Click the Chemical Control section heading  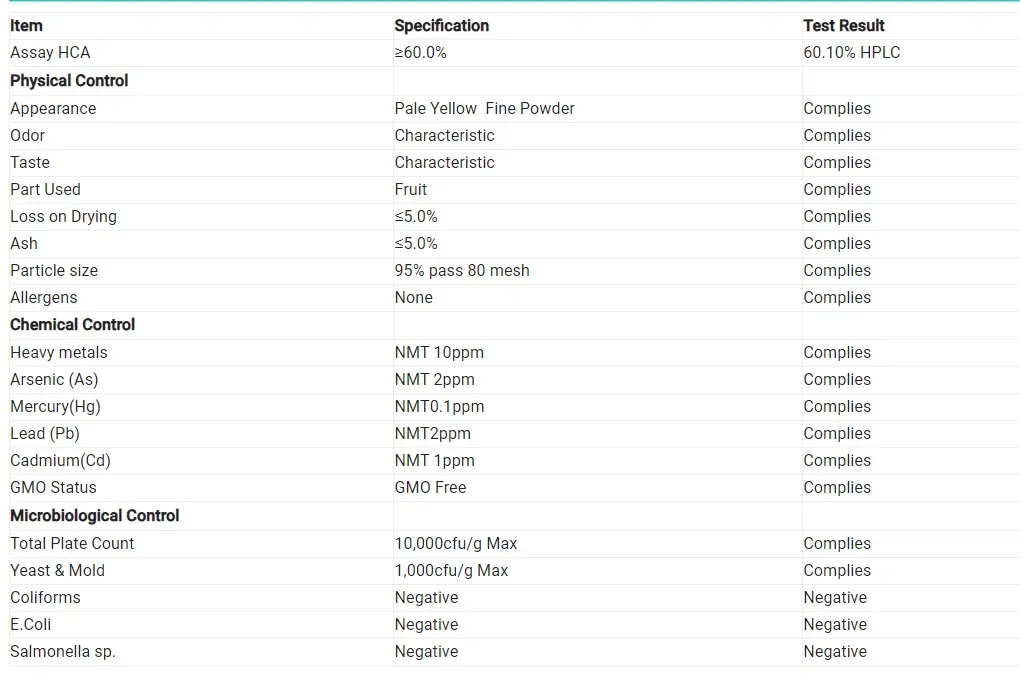coord(72,325)
